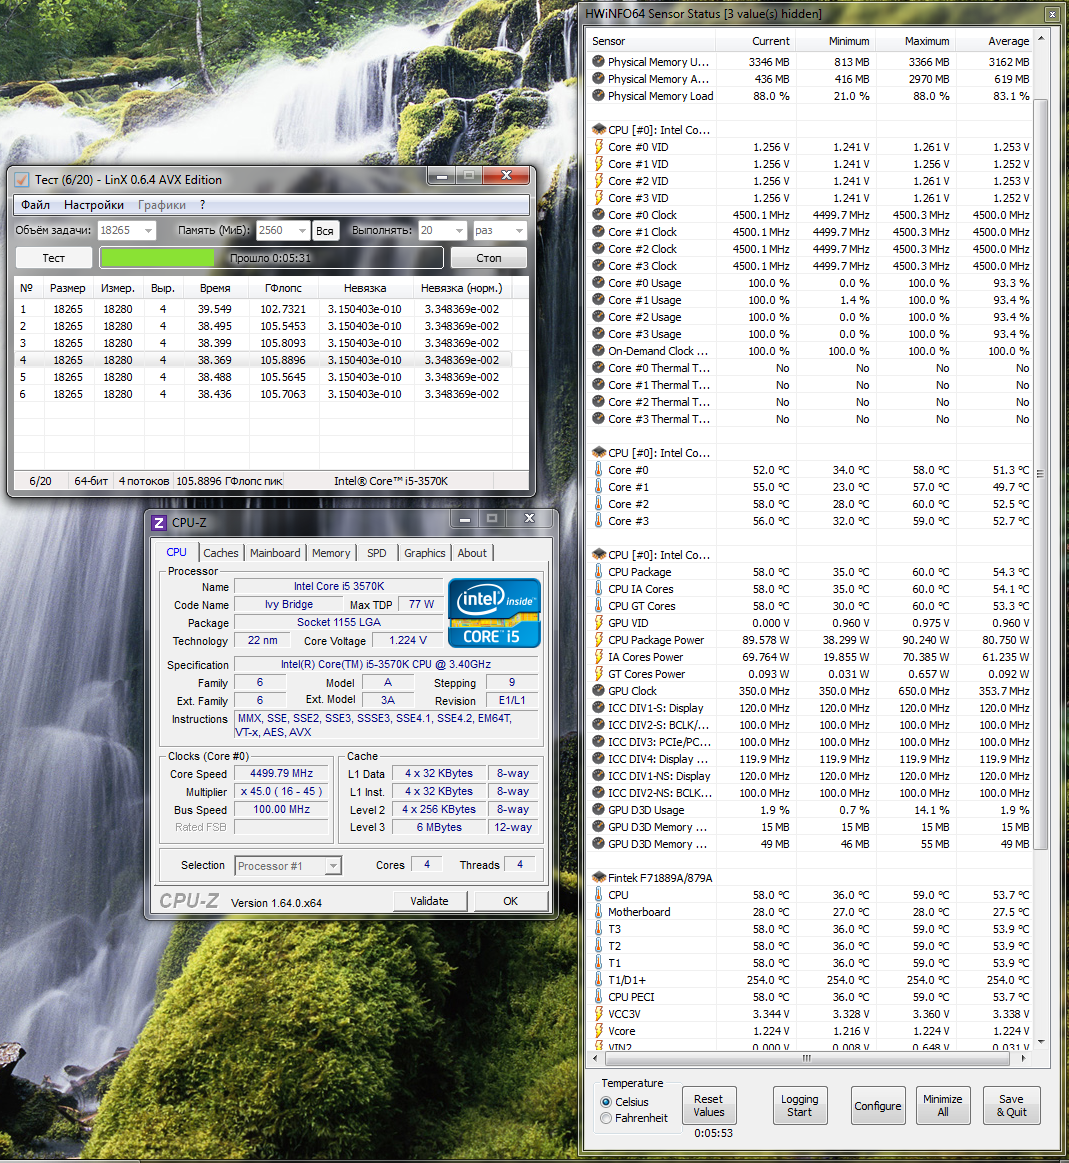
Task: Switch to the SPD tab in CPU-Z
Action: click(x=377, y=553)
